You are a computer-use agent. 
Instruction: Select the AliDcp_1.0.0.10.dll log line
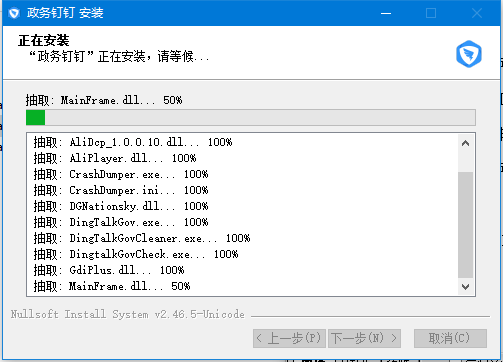(x=133, y=142)
